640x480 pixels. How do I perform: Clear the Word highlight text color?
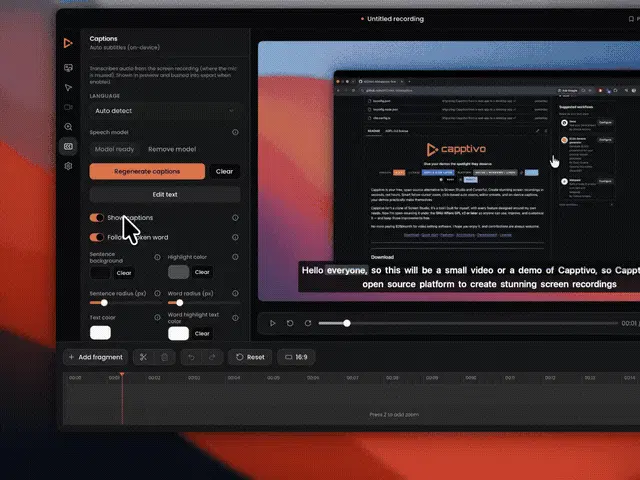202,333
